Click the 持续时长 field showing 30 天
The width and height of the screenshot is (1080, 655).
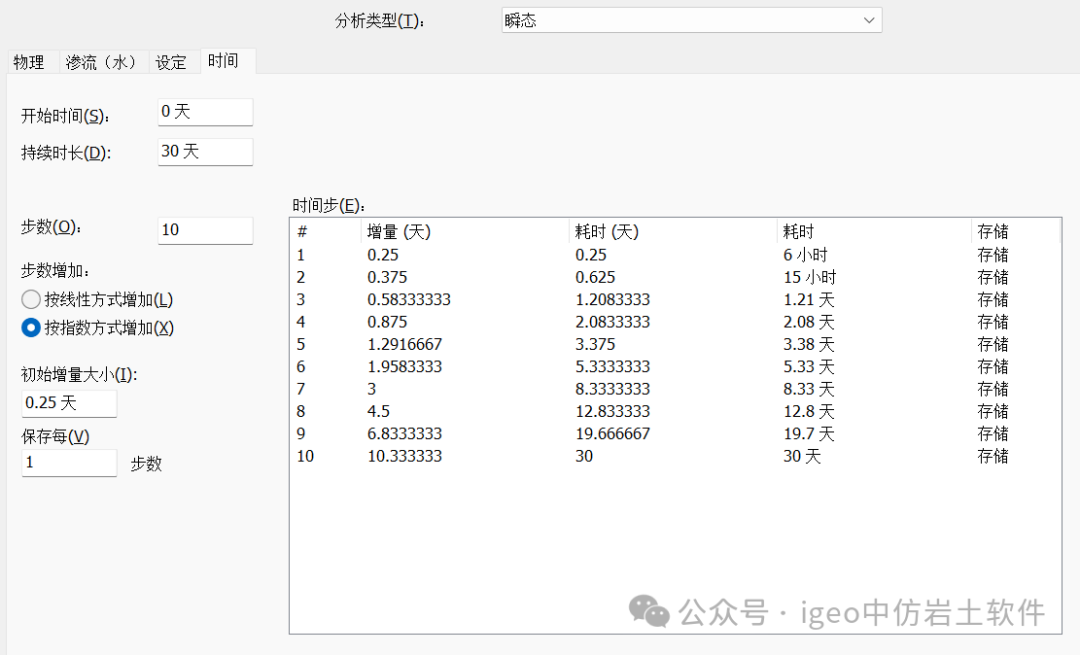click(x=205, y=152)
